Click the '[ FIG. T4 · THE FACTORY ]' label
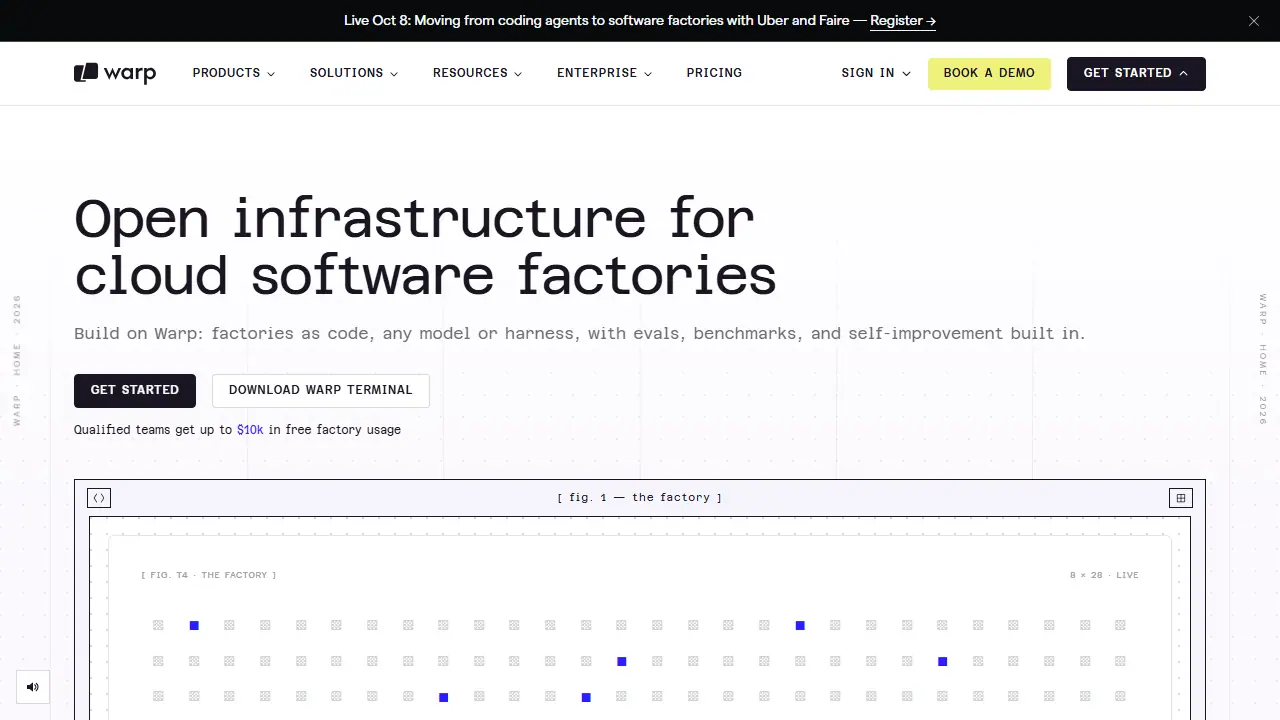1280x720 pixels. 209,575
